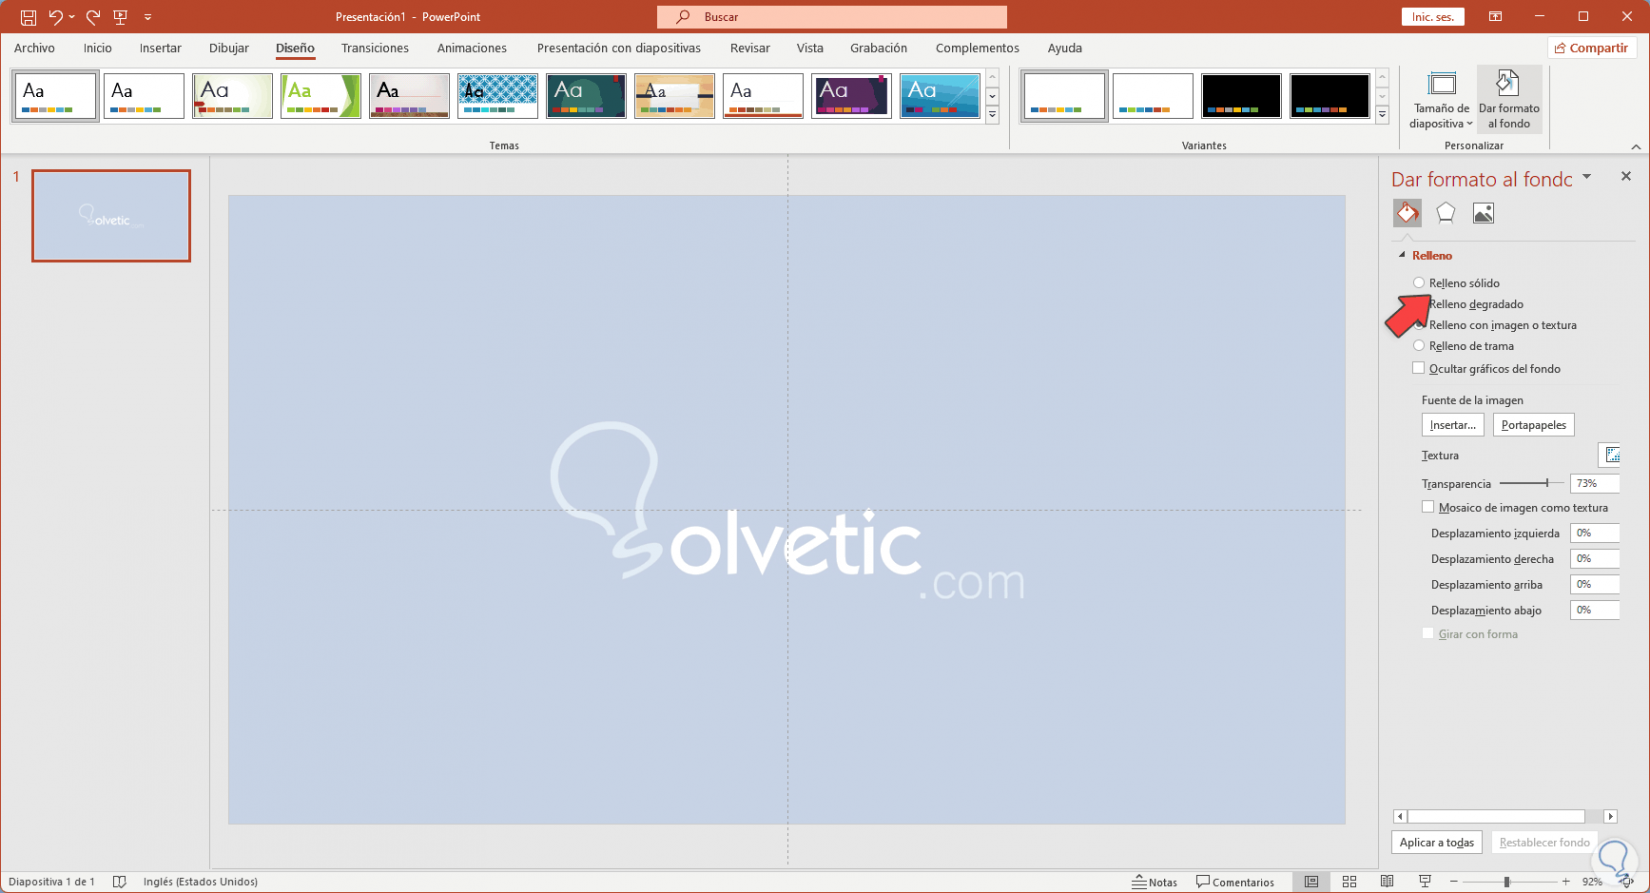Screen dimensions: 1650x893
Task: Click the Buscar search box
Action: coord(832,17)
